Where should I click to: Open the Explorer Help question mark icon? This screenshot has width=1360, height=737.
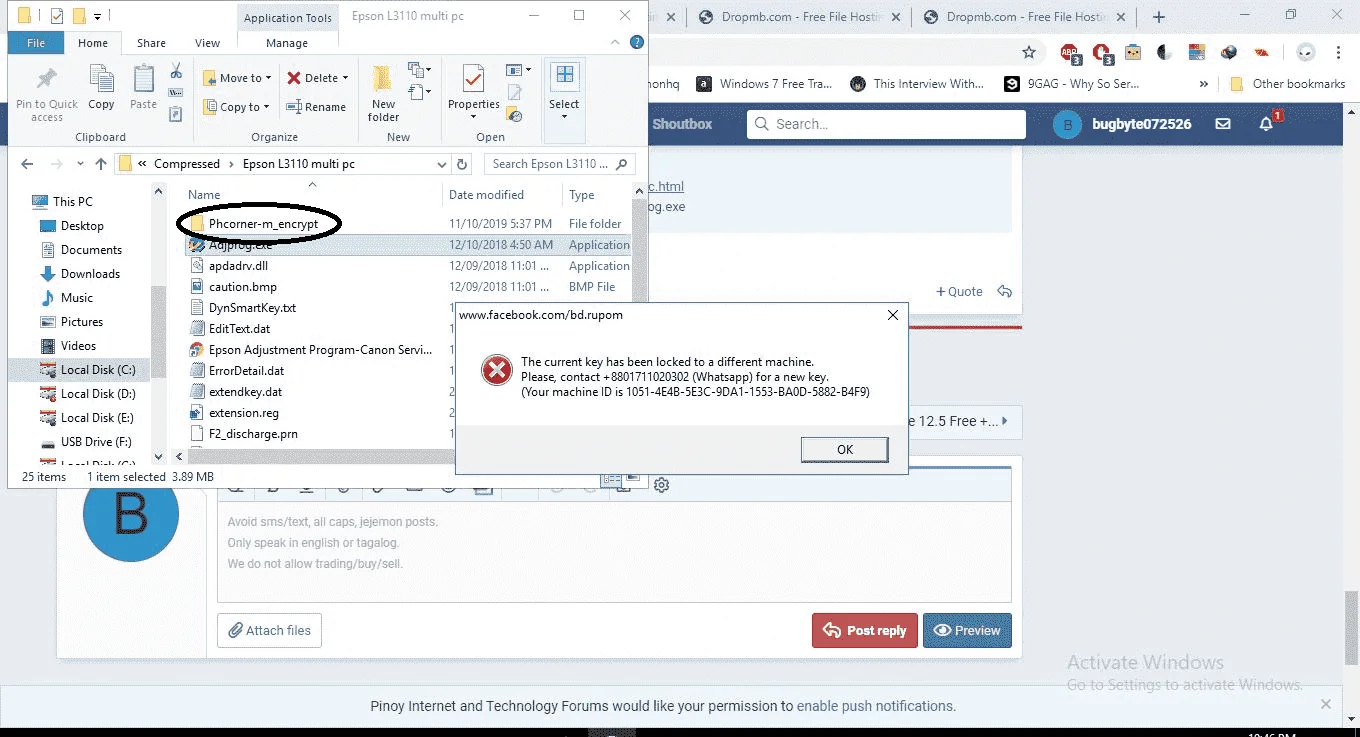pyautogui.click(x=636, y=43)
